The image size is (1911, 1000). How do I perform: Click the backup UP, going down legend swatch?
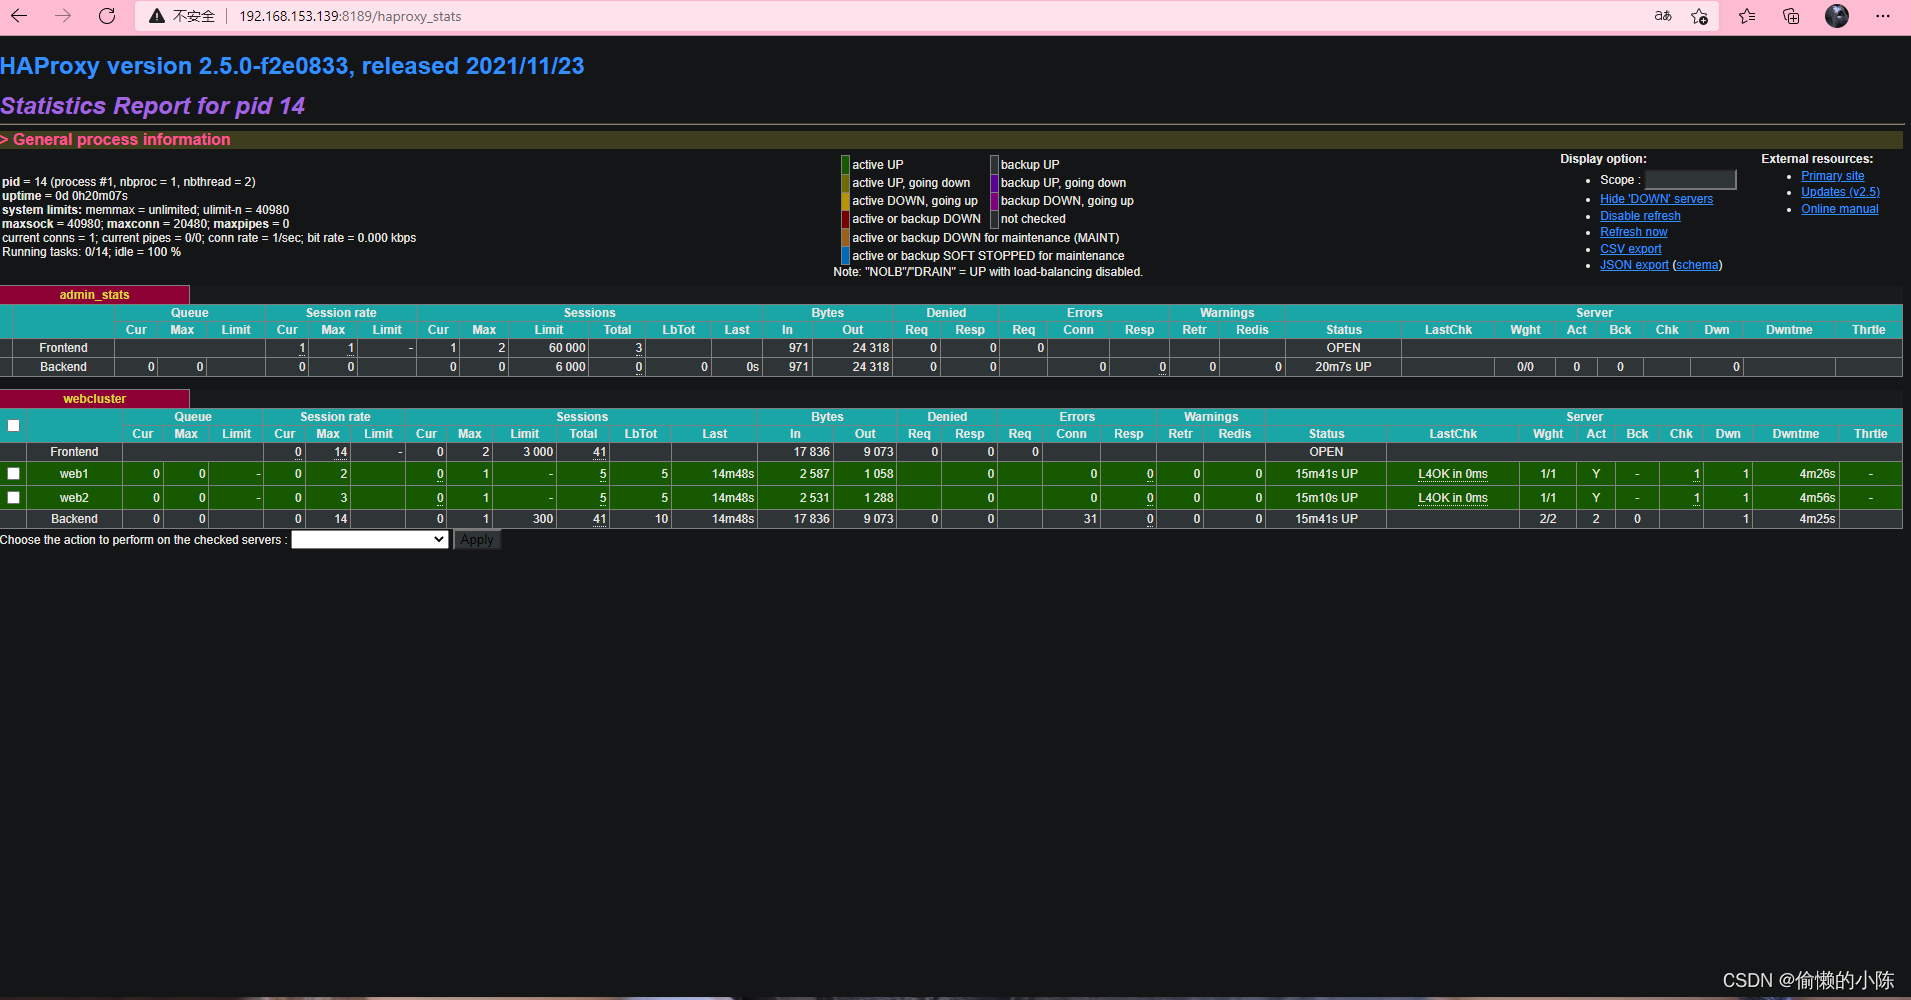994,183
